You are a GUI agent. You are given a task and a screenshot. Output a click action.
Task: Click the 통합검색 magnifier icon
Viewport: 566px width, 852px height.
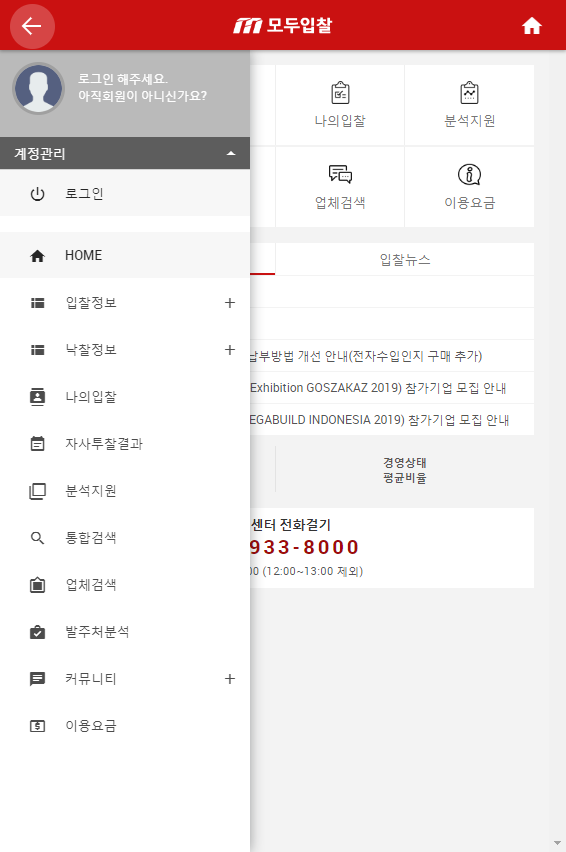37,538
